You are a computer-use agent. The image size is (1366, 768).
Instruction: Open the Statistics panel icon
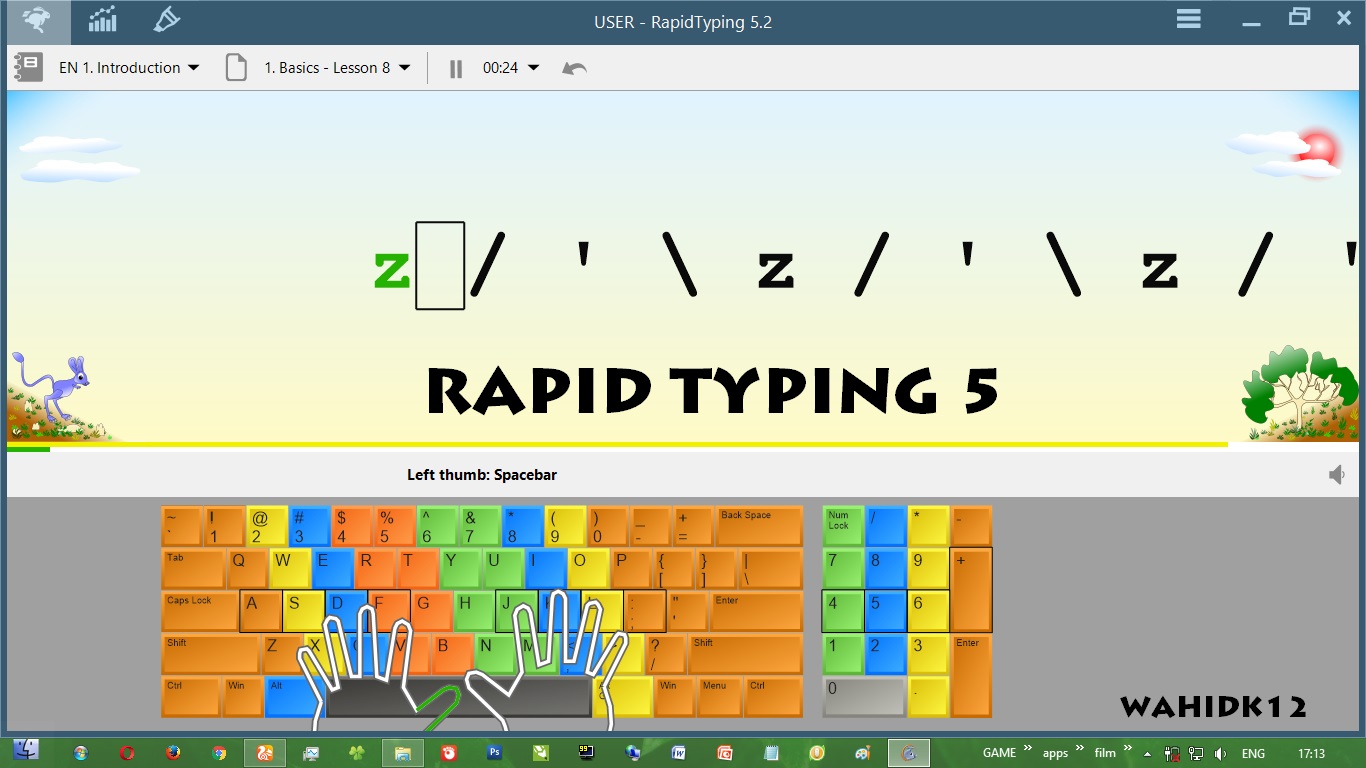point(102,18)
